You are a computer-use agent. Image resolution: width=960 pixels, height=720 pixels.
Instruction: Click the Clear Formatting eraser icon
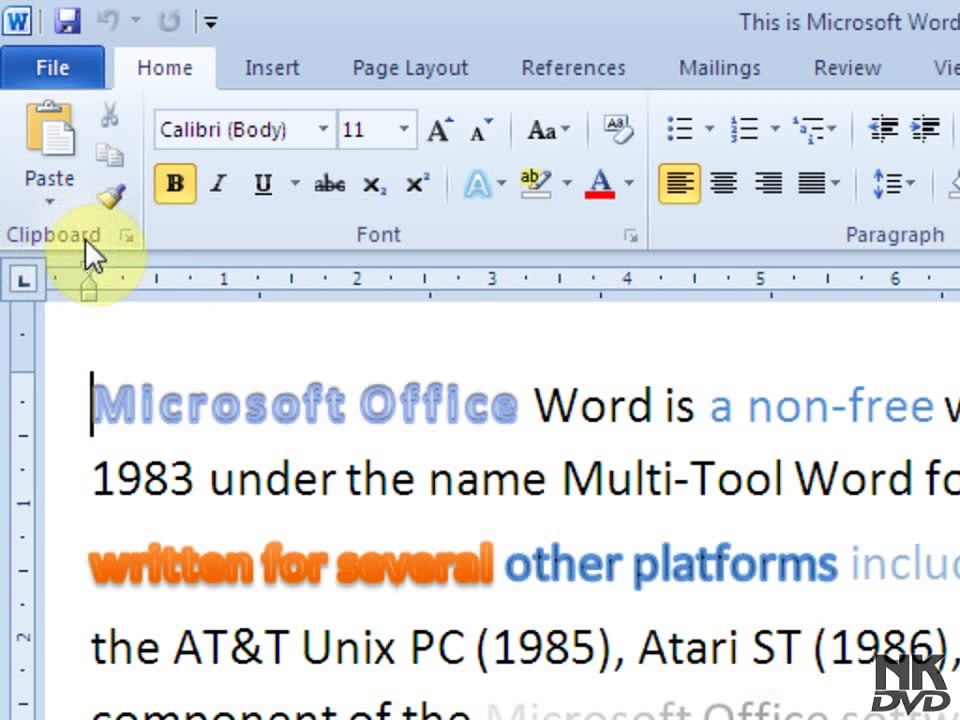pos(618,129)
